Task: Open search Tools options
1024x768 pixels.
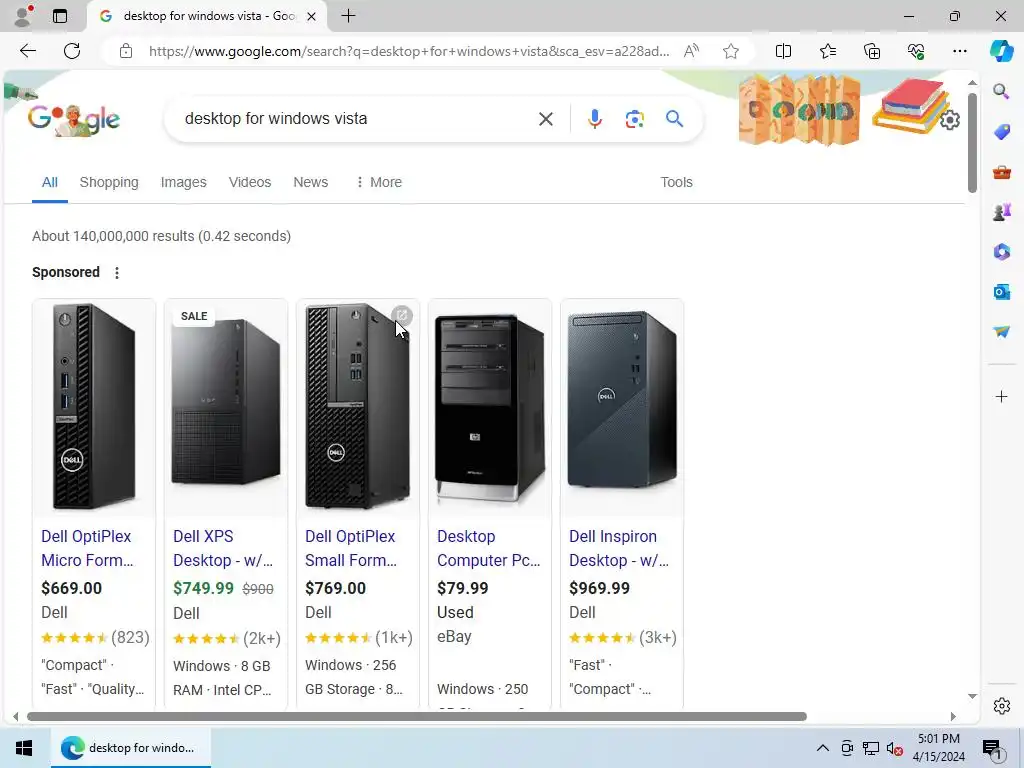Action: [676, 182]
